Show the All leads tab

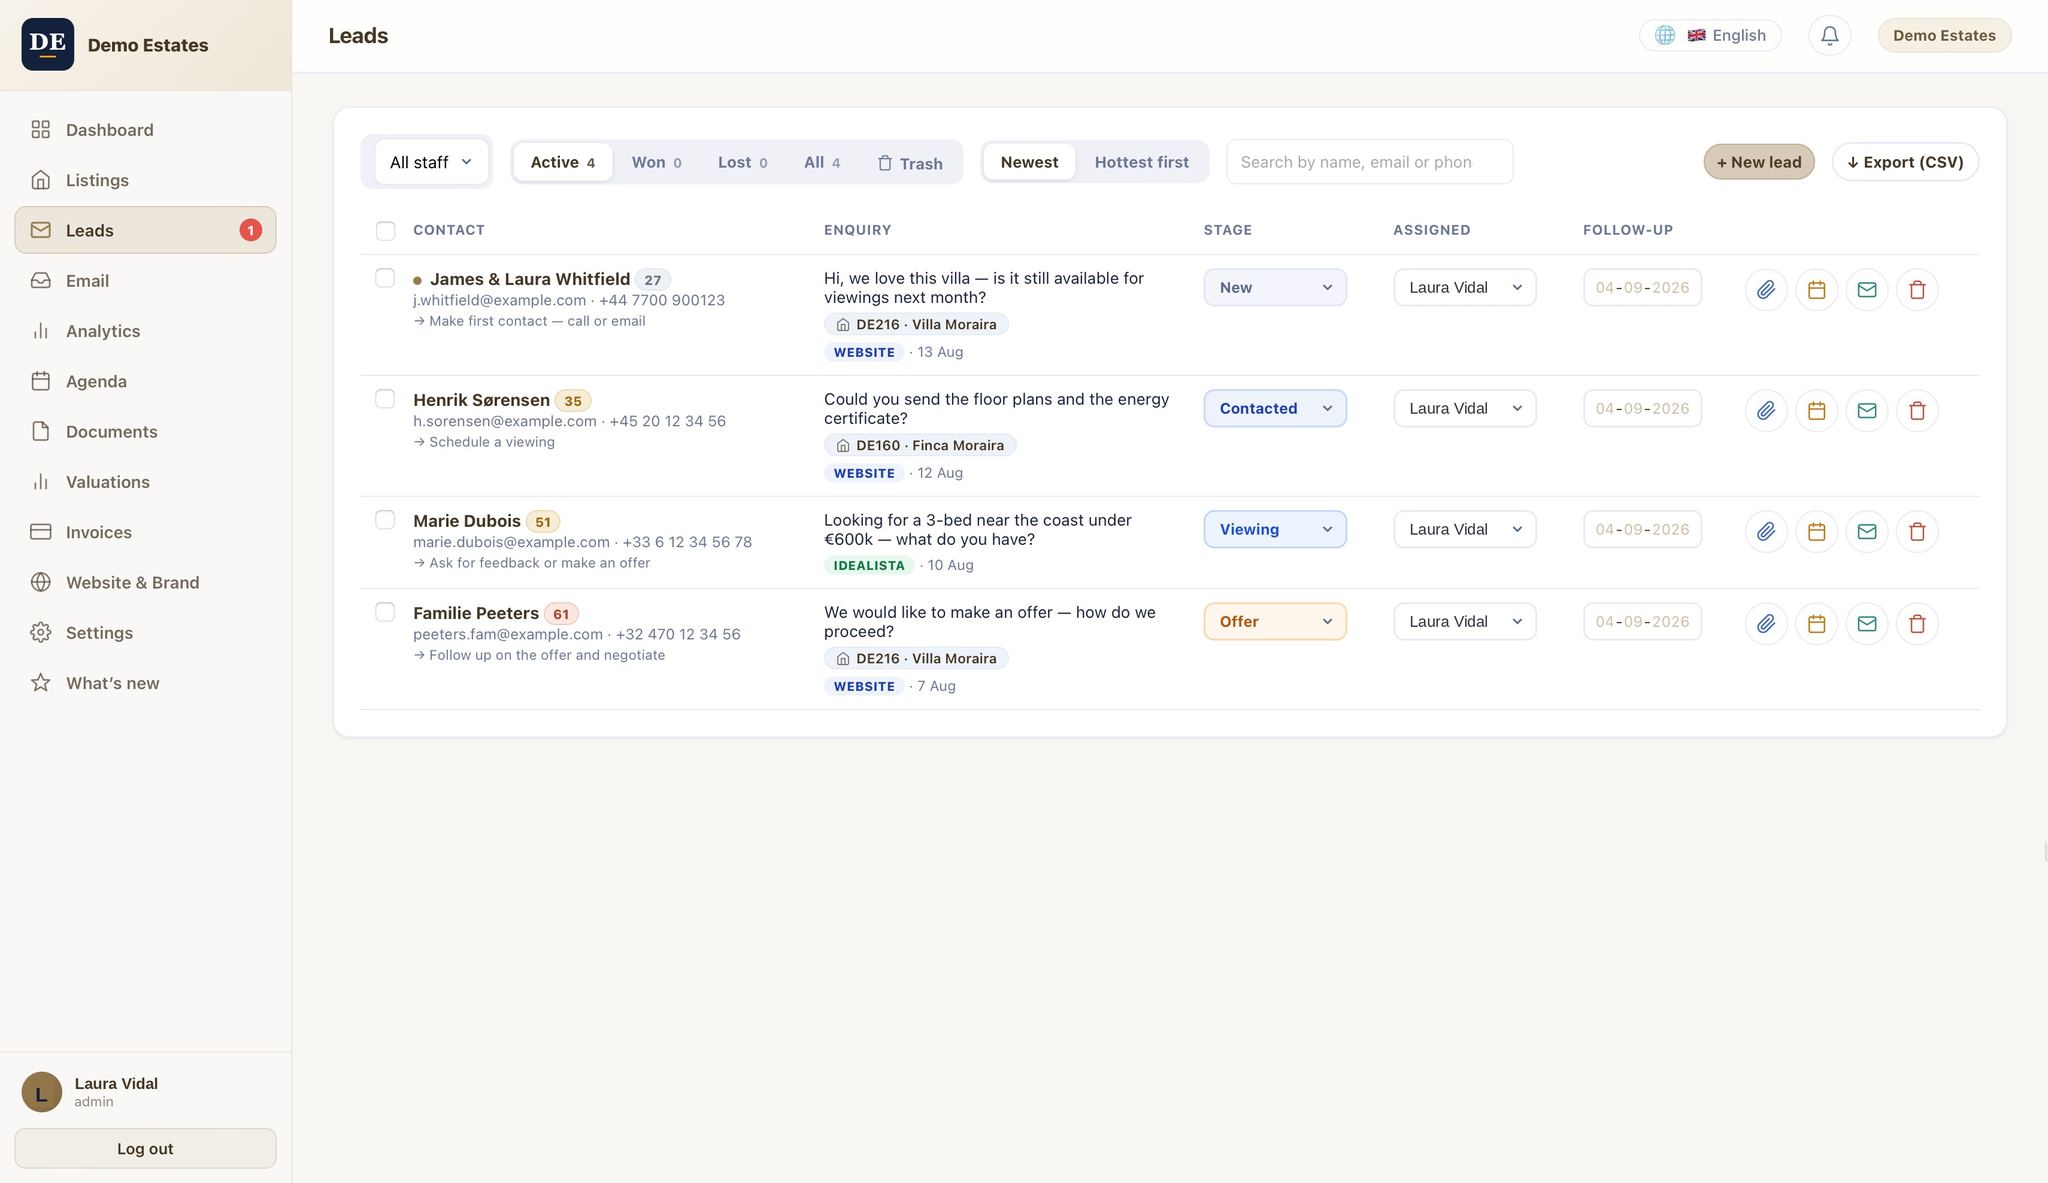822,162
